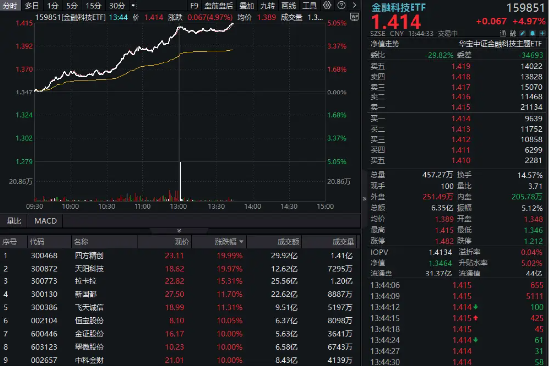Select the 30分 interval tab
The height and width of the screenshot is (367, 550).
pyautogui.click(x=117, y=6)
